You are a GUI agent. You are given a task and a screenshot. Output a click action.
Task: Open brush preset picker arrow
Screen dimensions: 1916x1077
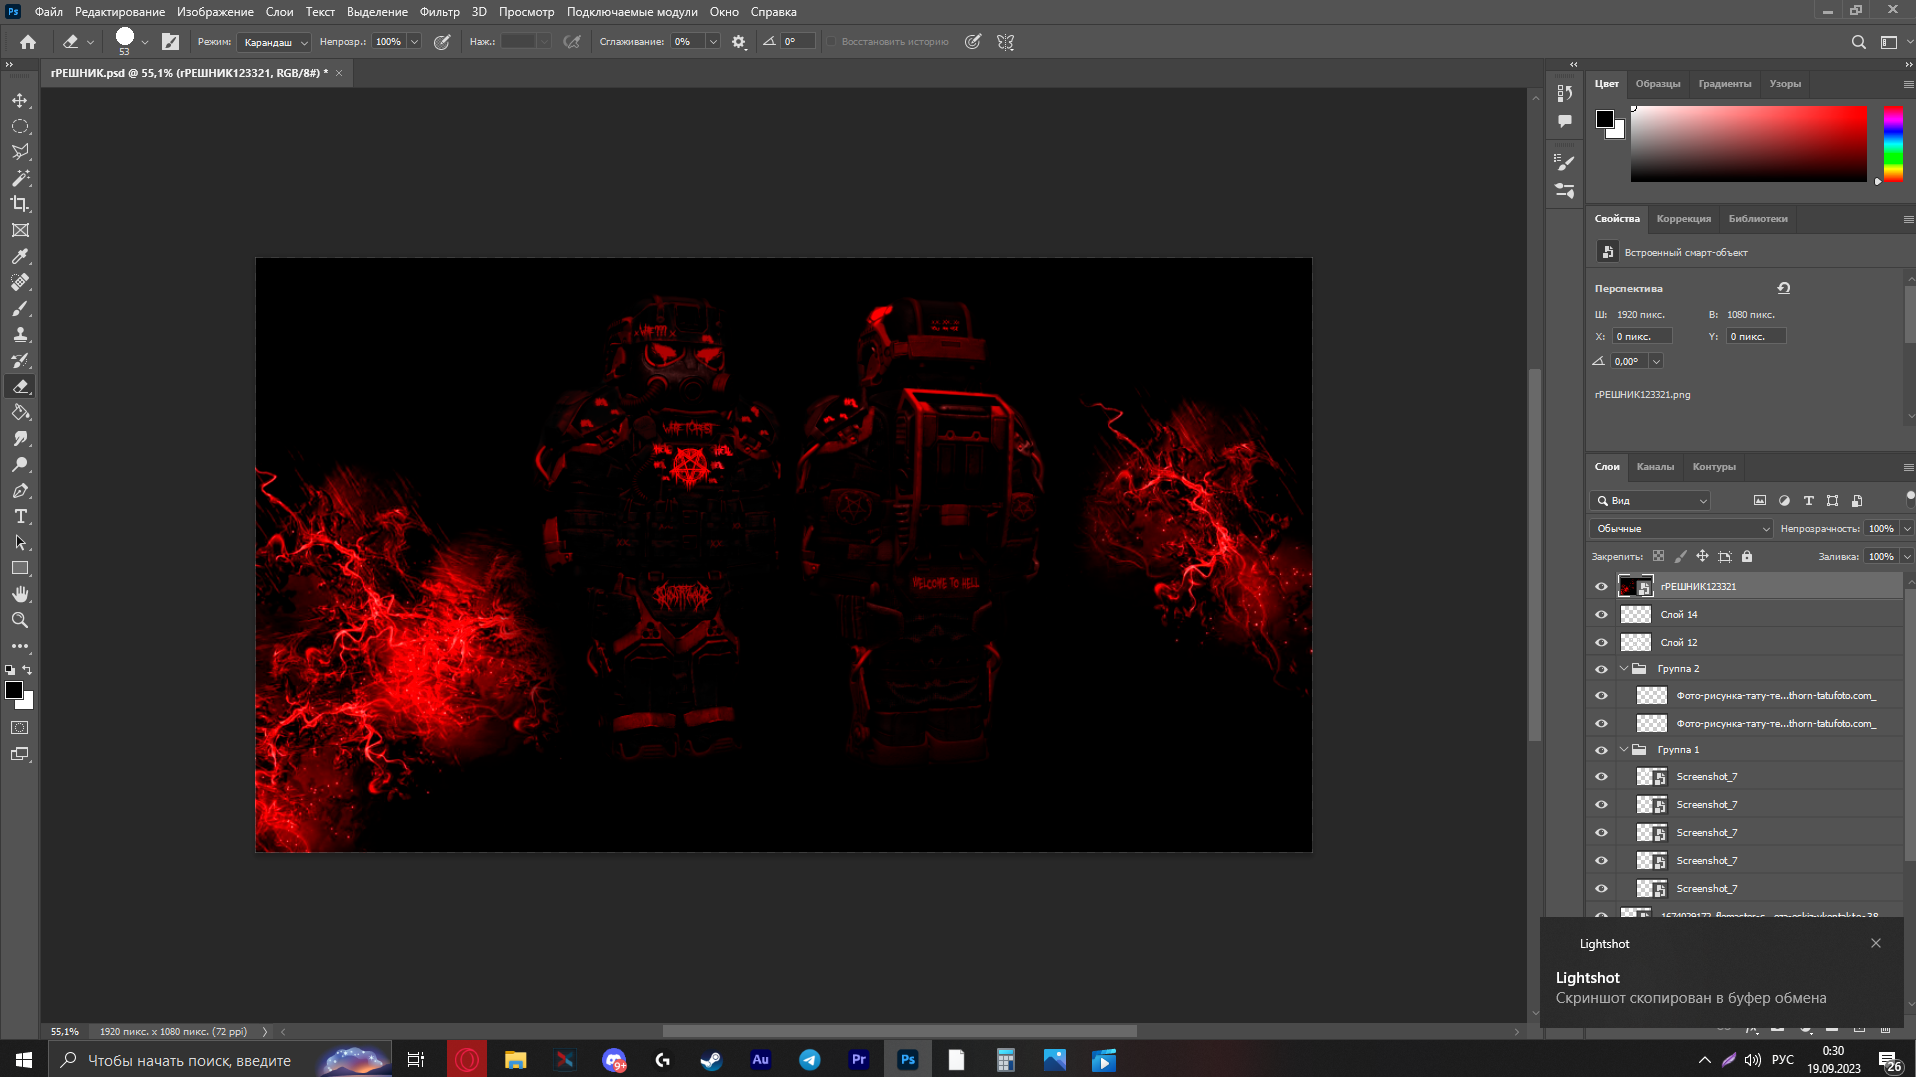pyautogui.click(x=145, y=42)
